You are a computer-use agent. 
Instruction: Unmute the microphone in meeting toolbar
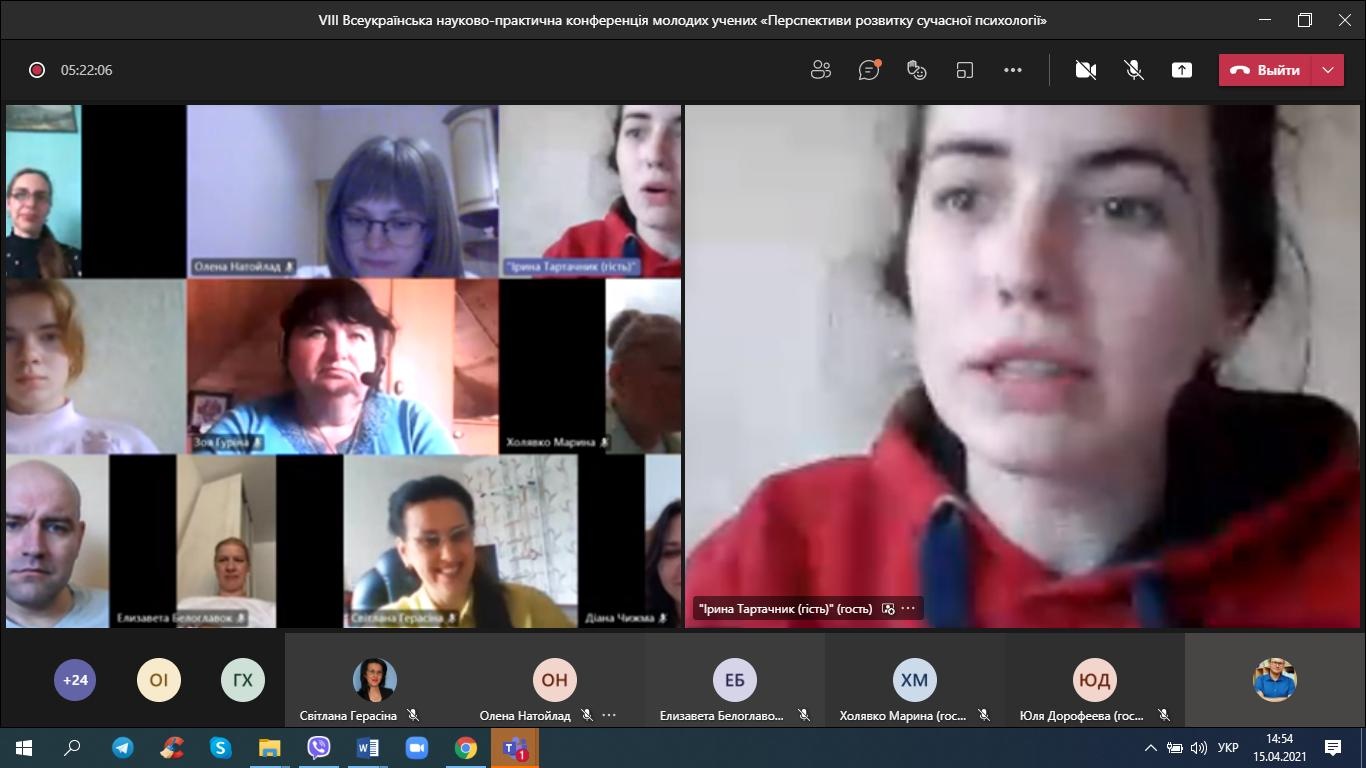pyautogui.click(x=1134, y=70)
